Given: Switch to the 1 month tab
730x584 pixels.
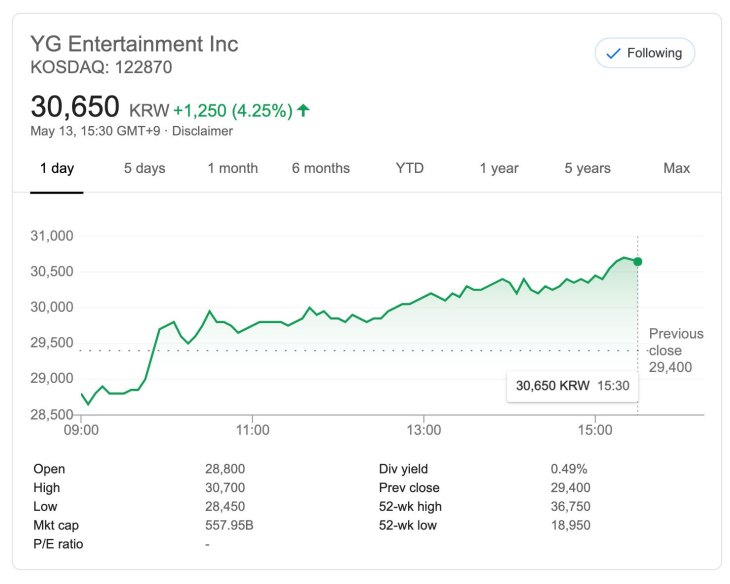Looking at the screenshot, I should 232,168.
